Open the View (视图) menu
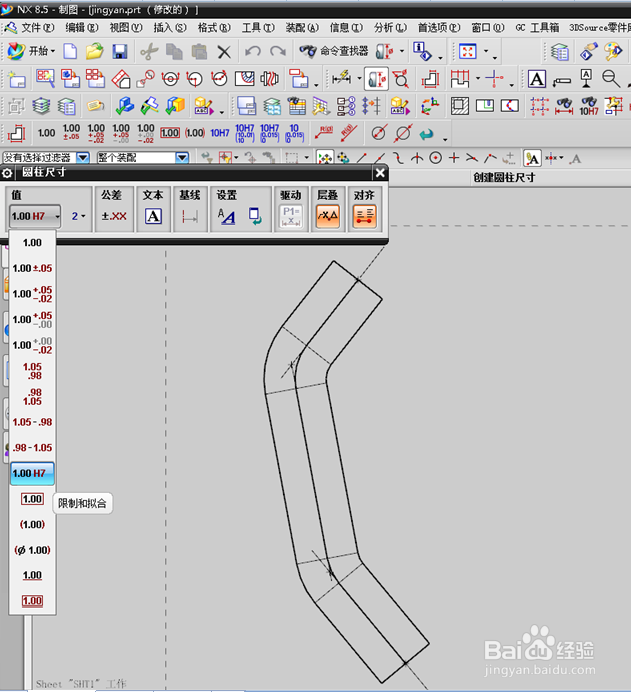The image size is (631, 692). coord(126,27)
